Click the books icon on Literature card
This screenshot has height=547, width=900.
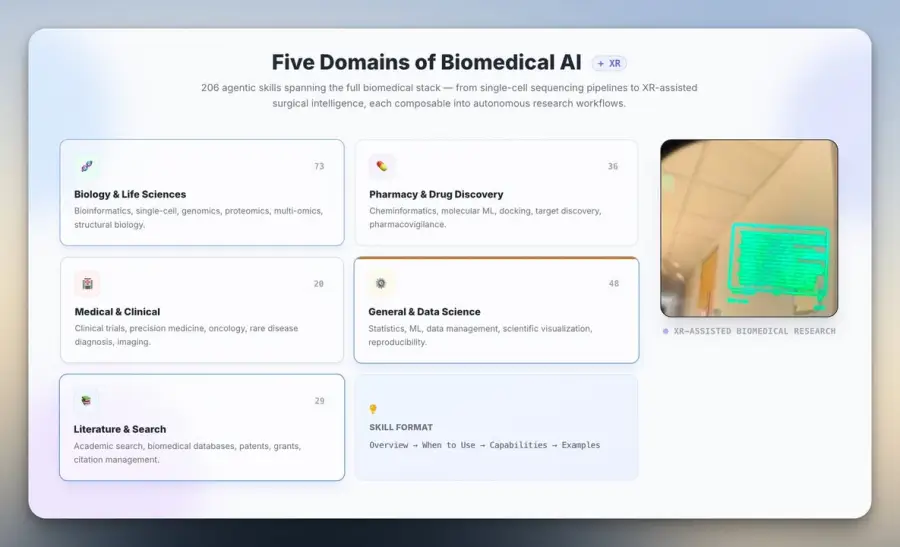coord(86,401)
